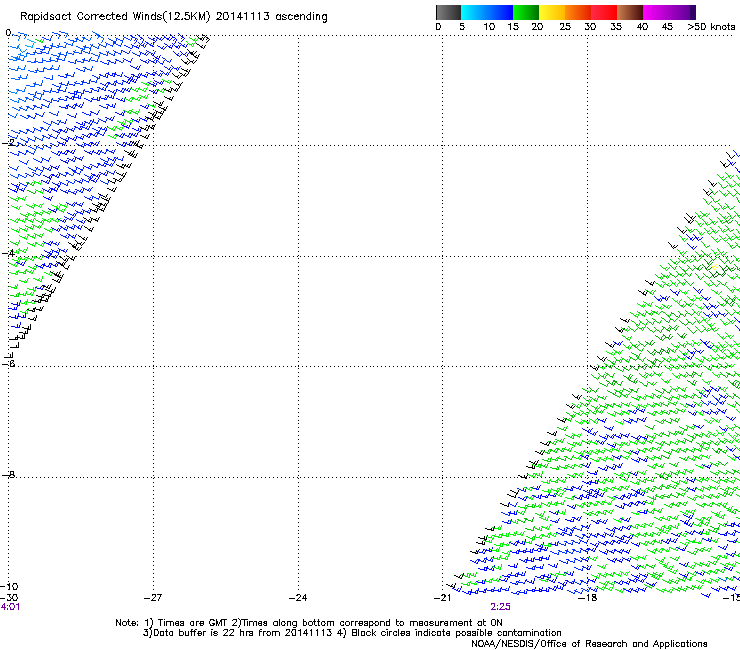
Task: Click the longitude label '-27'
Action: pos(153,598)
